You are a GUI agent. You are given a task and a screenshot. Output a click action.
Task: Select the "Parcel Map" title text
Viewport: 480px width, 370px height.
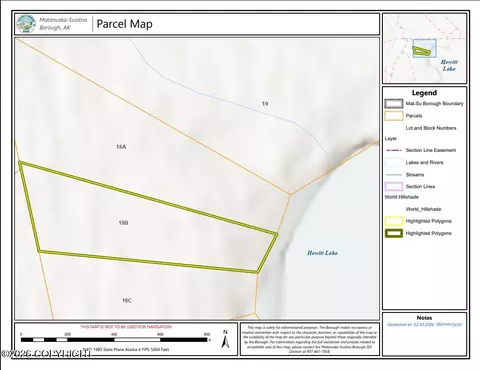tap(124, 24)
